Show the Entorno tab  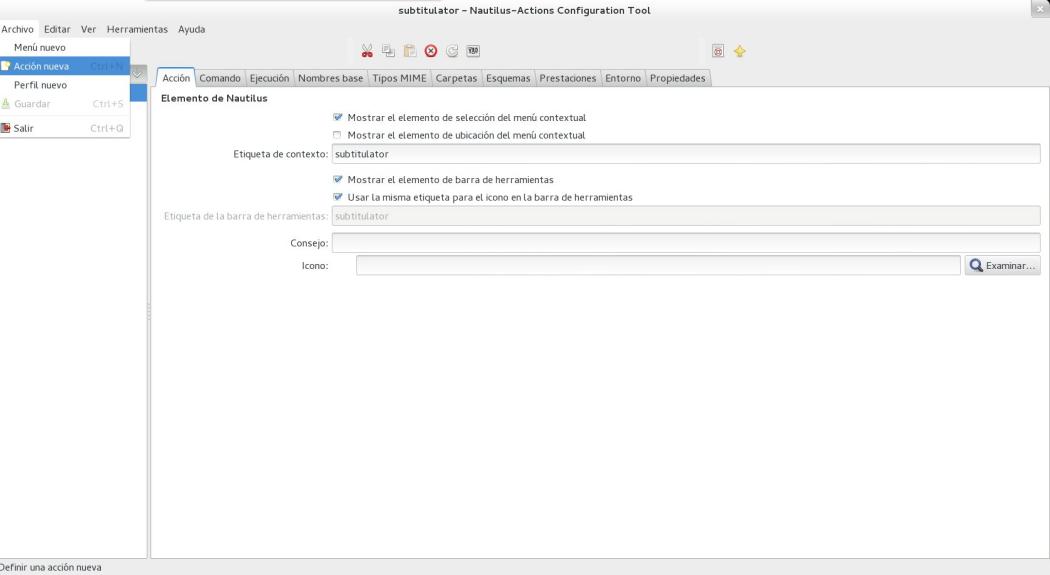(x=623, y=78)
